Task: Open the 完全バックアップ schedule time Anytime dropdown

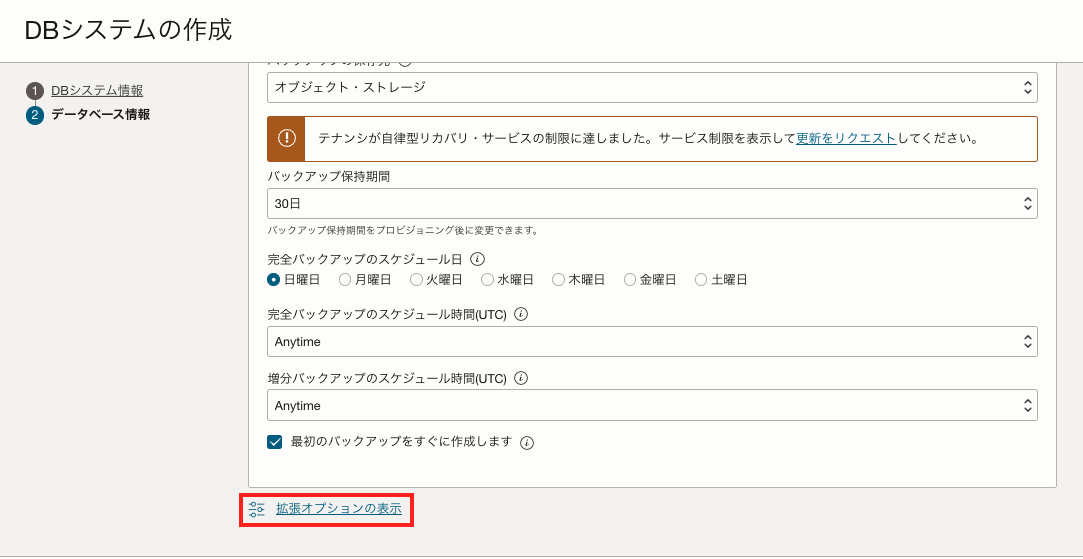Action: [652, 342]
